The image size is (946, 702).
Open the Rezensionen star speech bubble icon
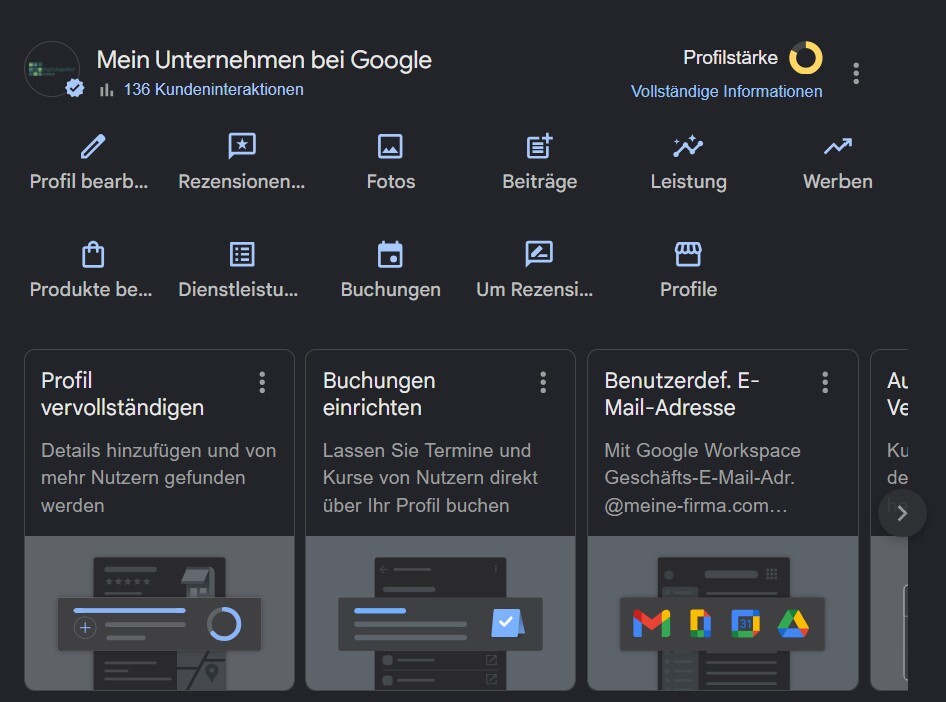pyautogui.click(x=242, y=146)
